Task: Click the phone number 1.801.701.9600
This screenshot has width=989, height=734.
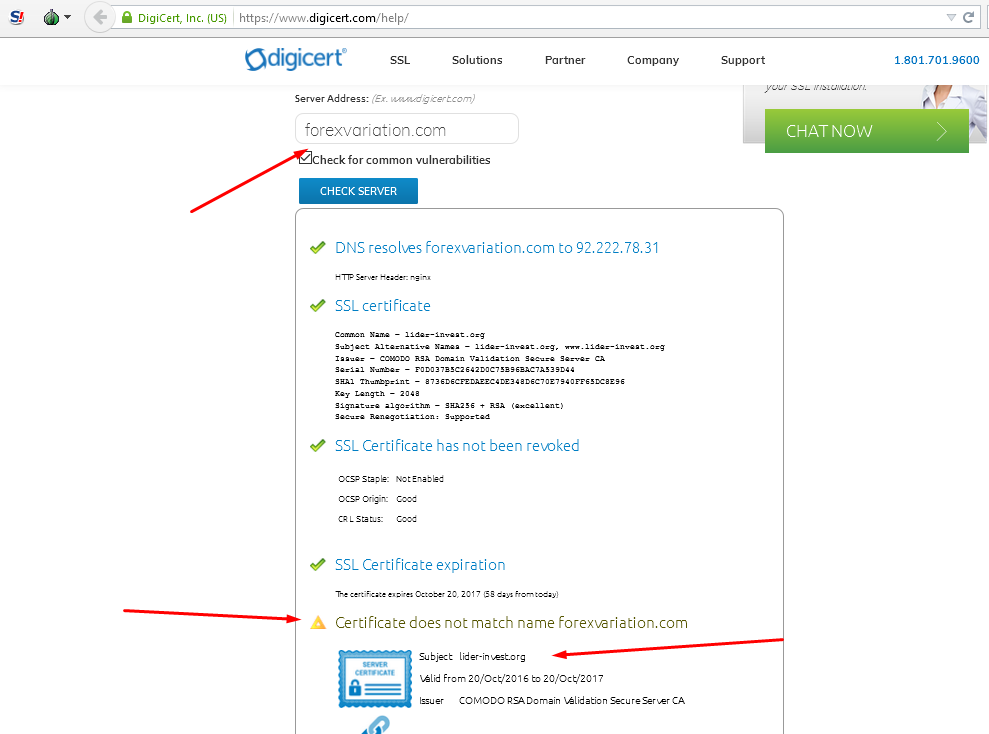Action: click(x=937, y=60)
